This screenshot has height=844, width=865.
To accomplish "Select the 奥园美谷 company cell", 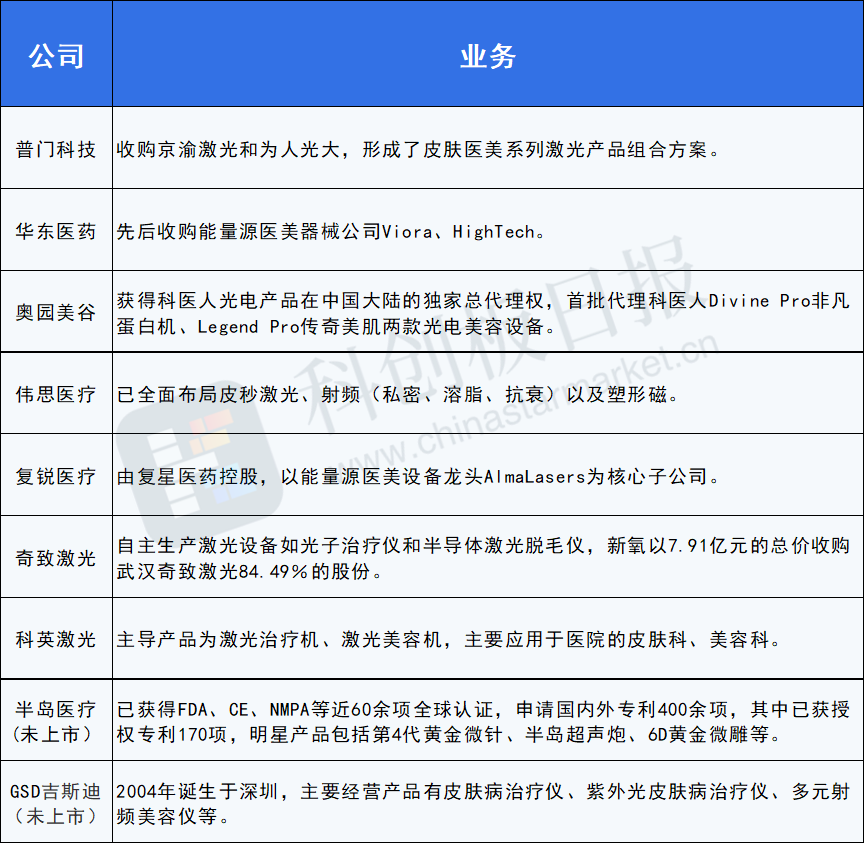I will click(x=56, y=311).
